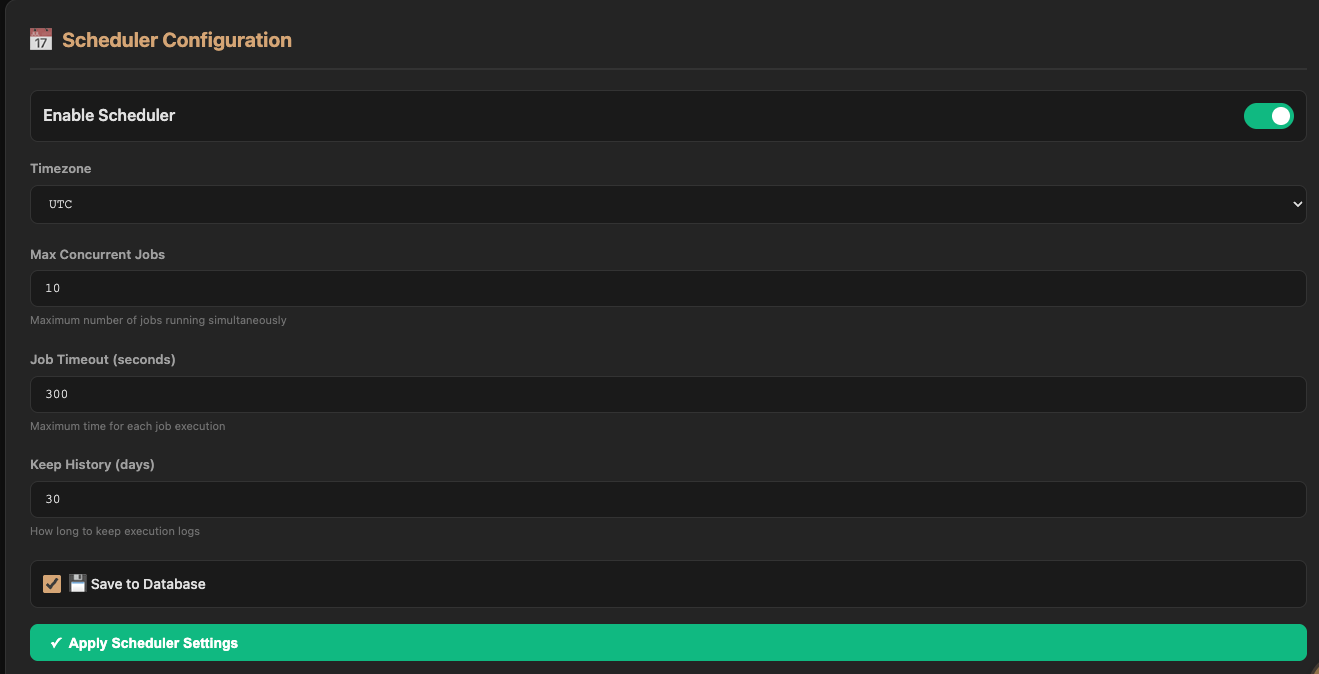Click the Max Concurrent Jobs label

click(97, 254)
